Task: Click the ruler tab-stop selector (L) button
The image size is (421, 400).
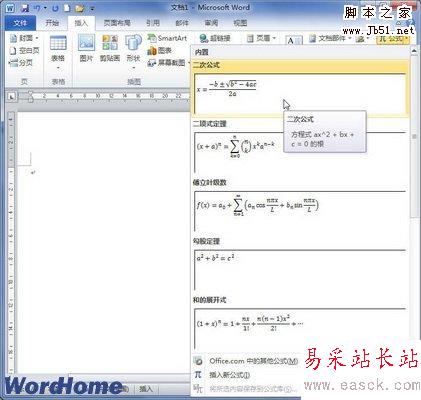Action: tap(12, 97)
